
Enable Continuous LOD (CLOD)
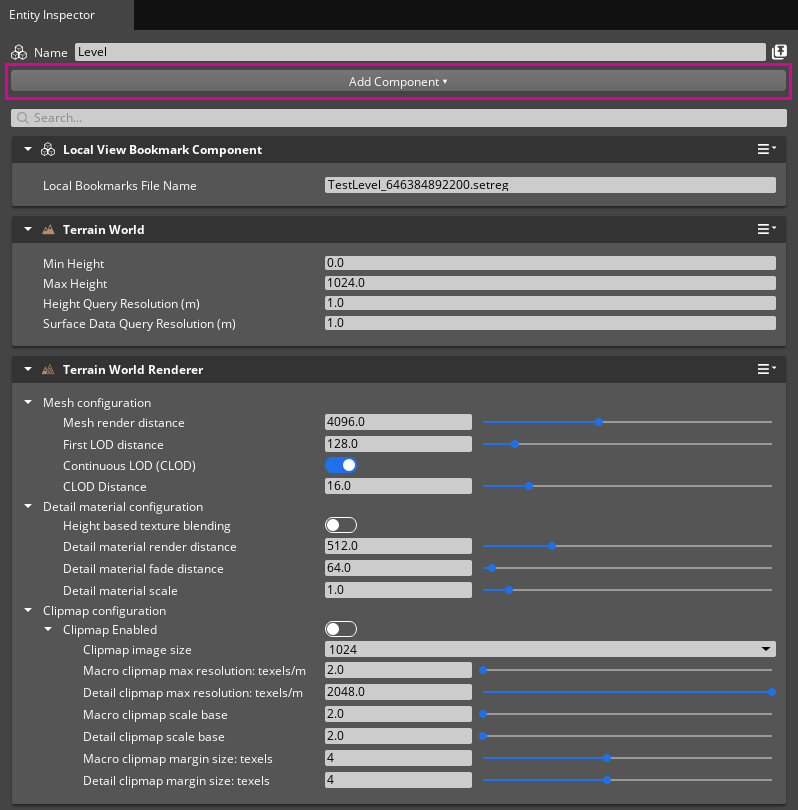(x=340, y=465)
